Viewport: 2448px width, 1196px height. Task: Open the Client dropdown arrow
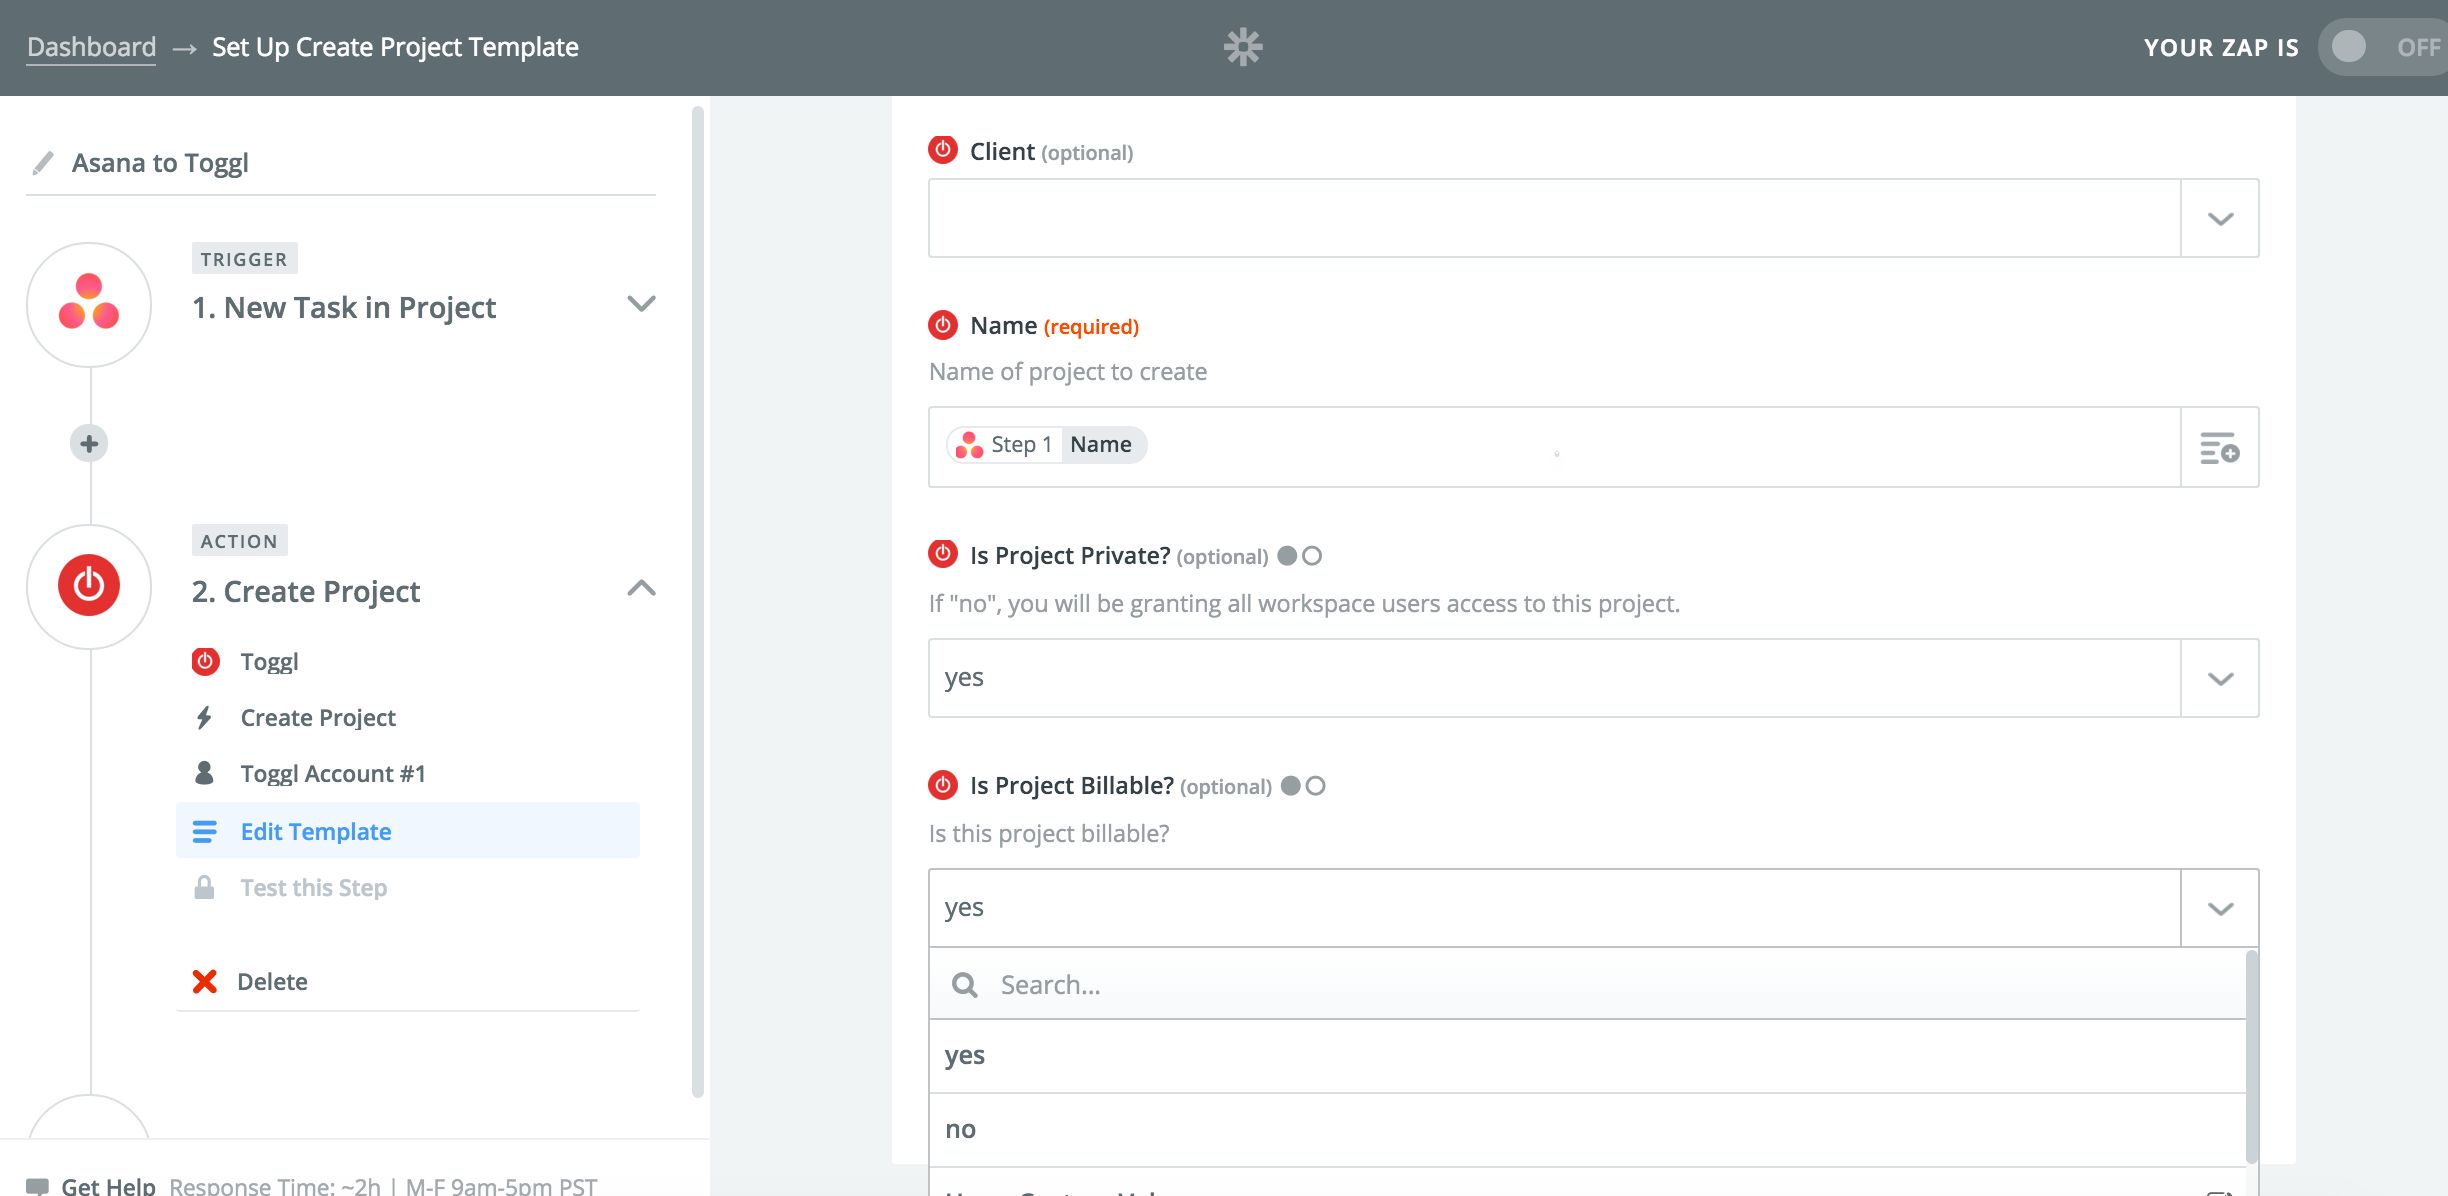[2220, 218]
